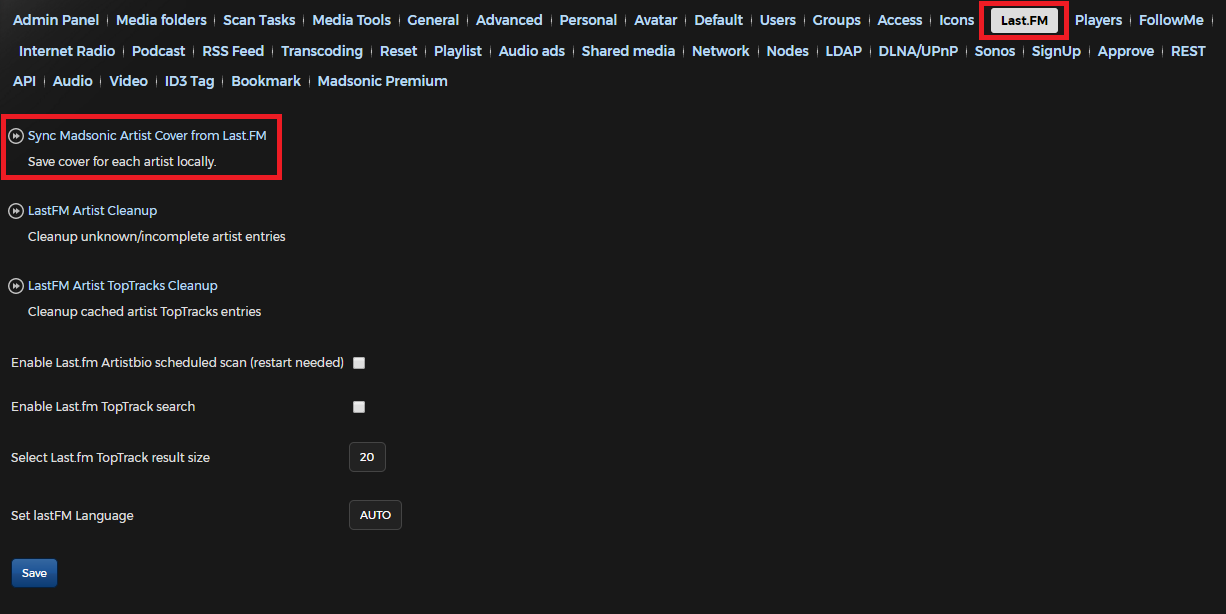Open Sync Madsonic Artist Cover from Last.FM link
This screenshot has width=1226, height=614.
[x=147, y=135]
